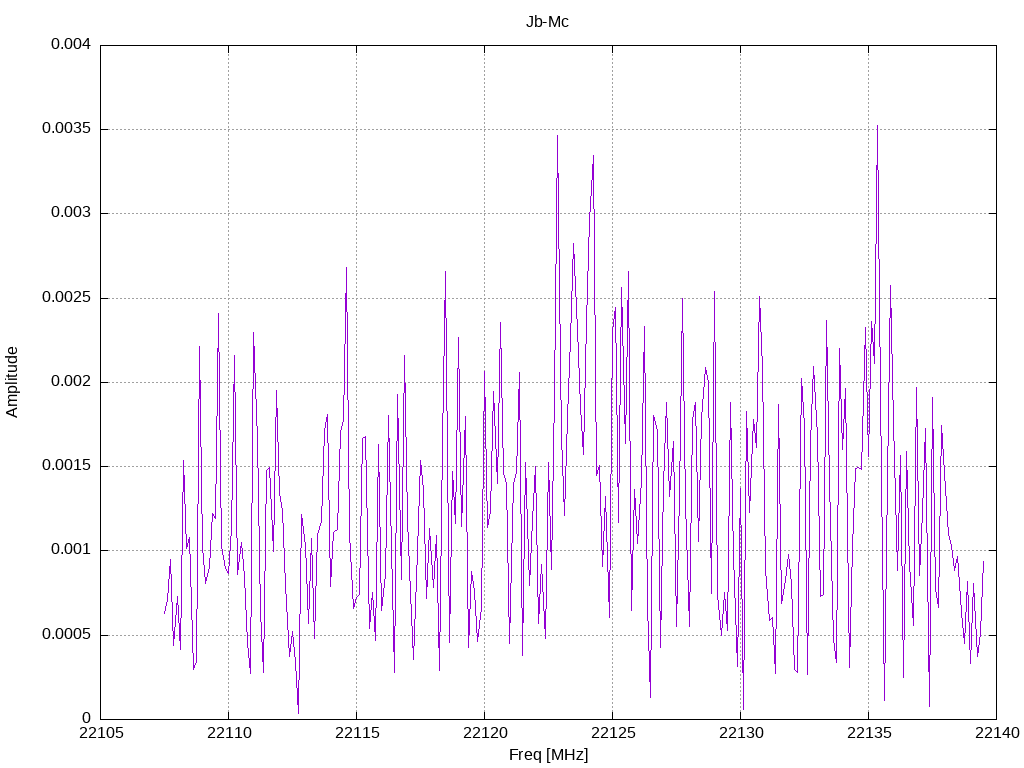Click x-axis tick label 22110

(229, 733)
